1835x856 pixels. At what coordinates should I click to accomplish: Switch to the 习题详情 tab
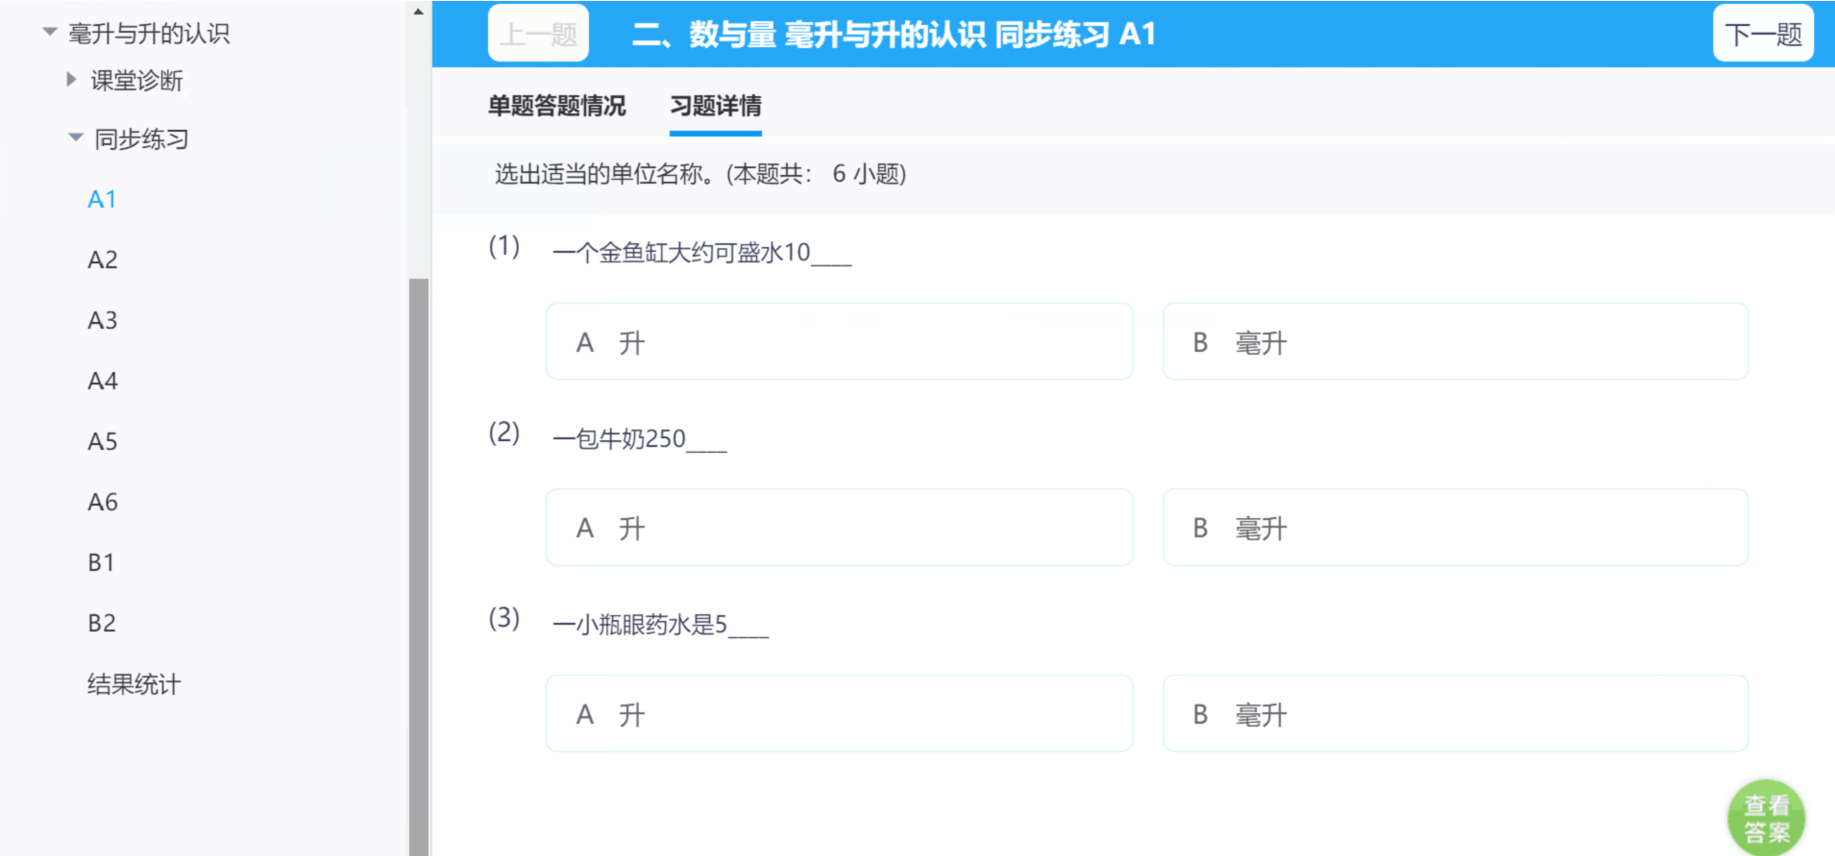point(716,106)
